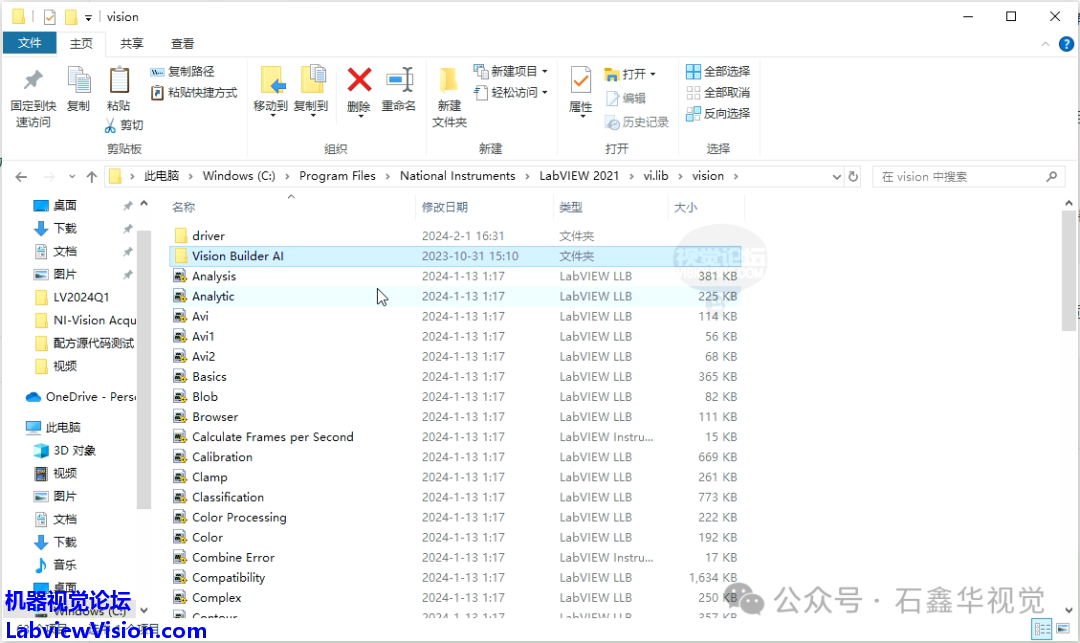
Task: Open the Properties icon in ribbon
Action: pos(581,82)
